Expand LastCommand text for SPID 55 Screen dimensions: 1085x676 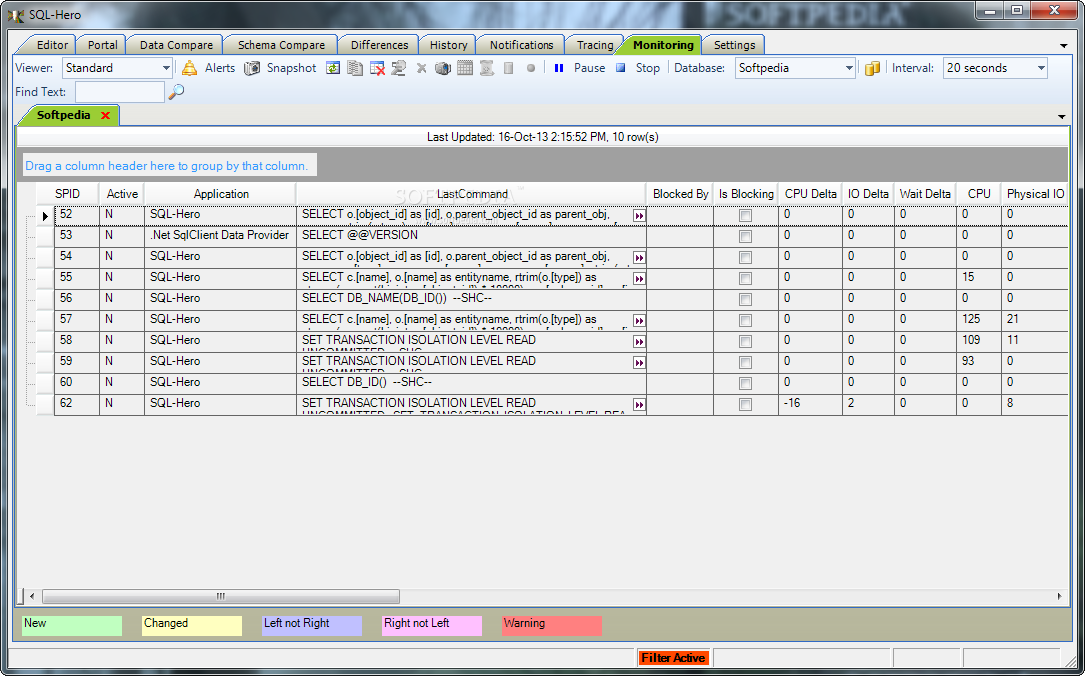[639, 278]
